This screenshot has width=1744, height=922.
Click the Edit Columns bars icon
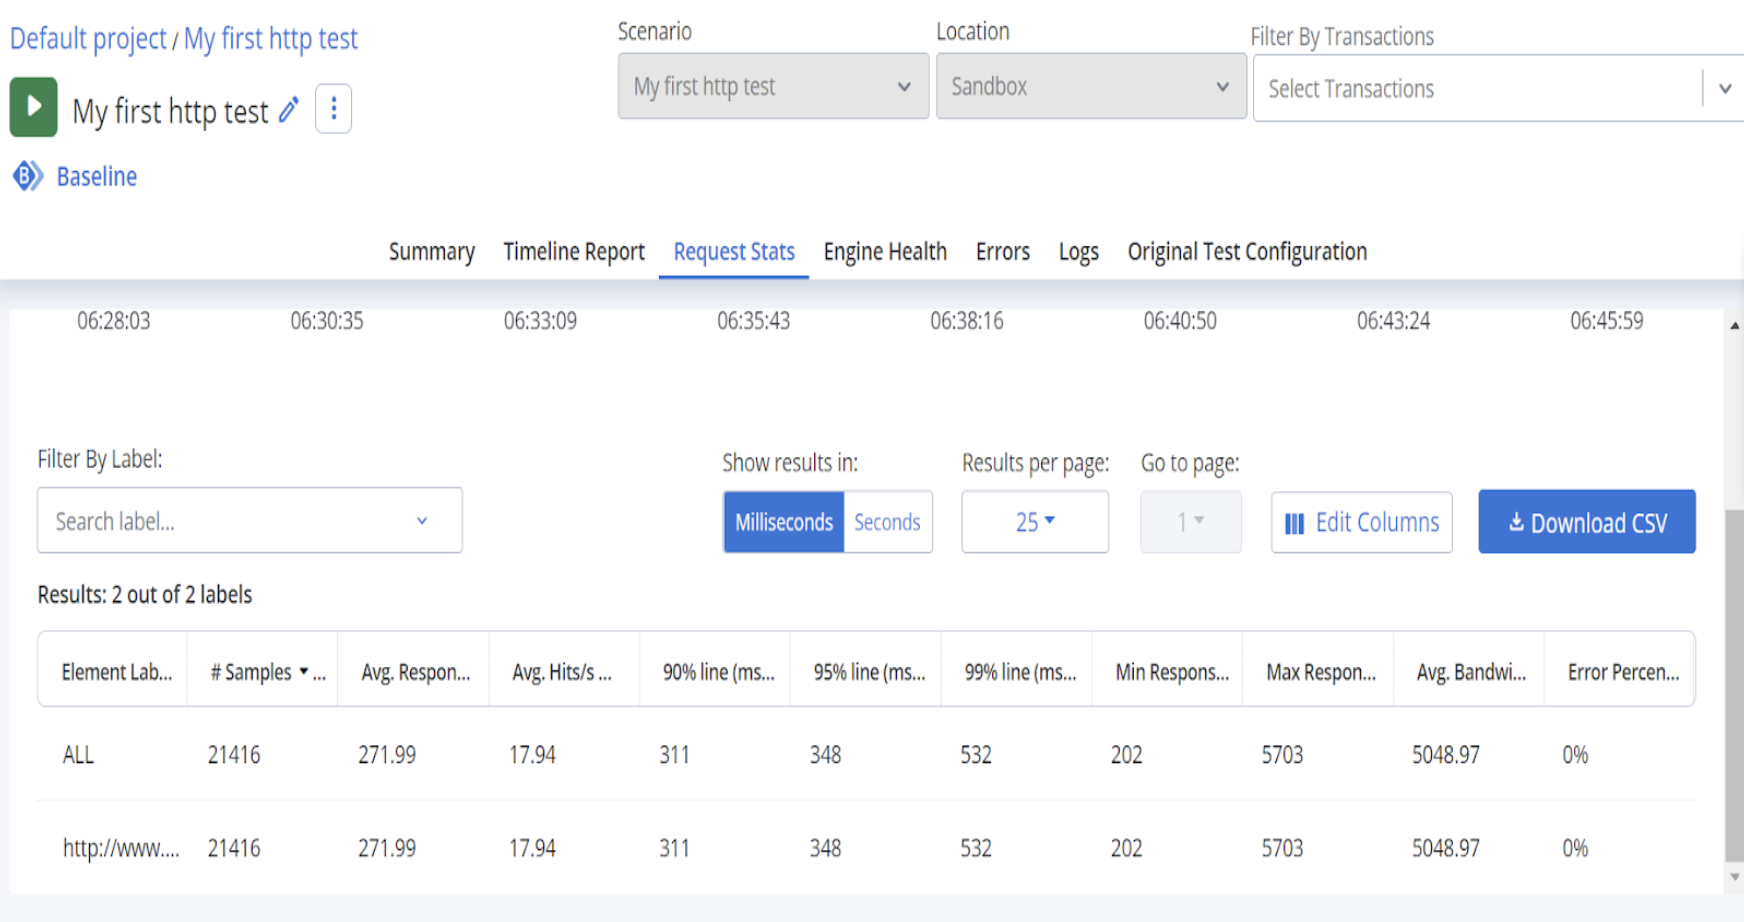[1294, 523]
